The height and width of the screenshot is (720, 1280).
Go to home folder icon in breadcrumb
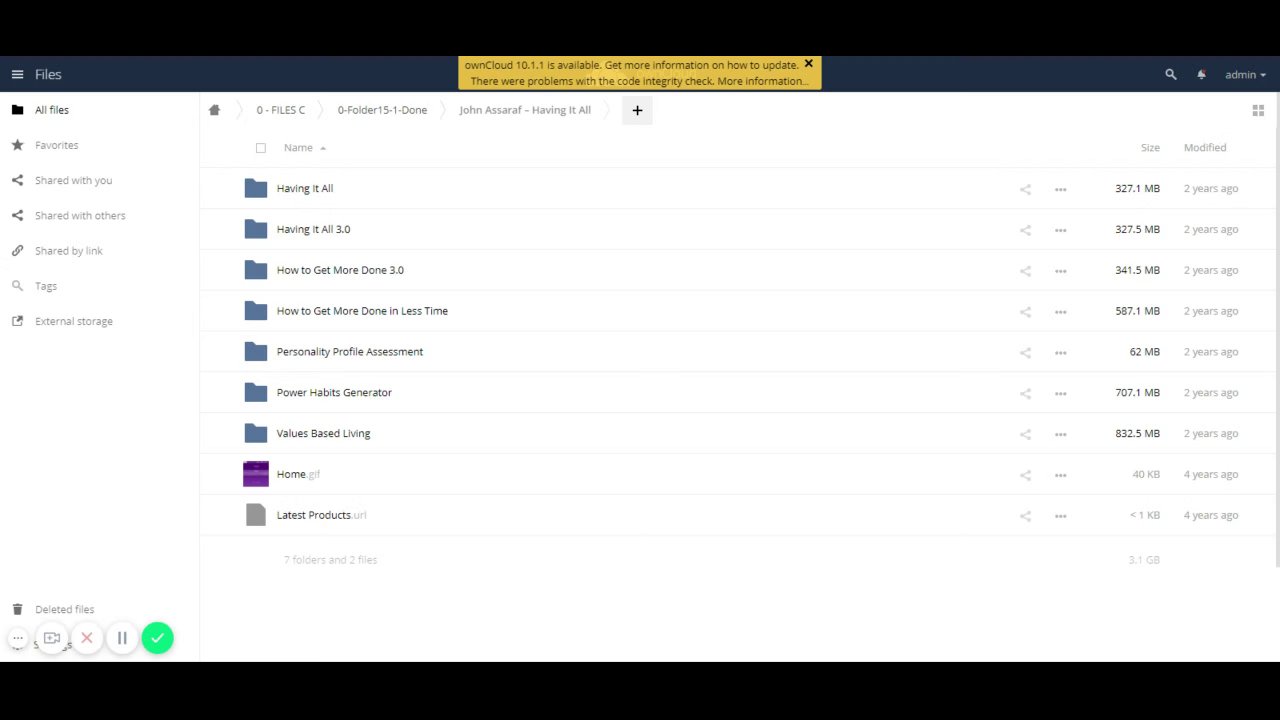[214, 110]
